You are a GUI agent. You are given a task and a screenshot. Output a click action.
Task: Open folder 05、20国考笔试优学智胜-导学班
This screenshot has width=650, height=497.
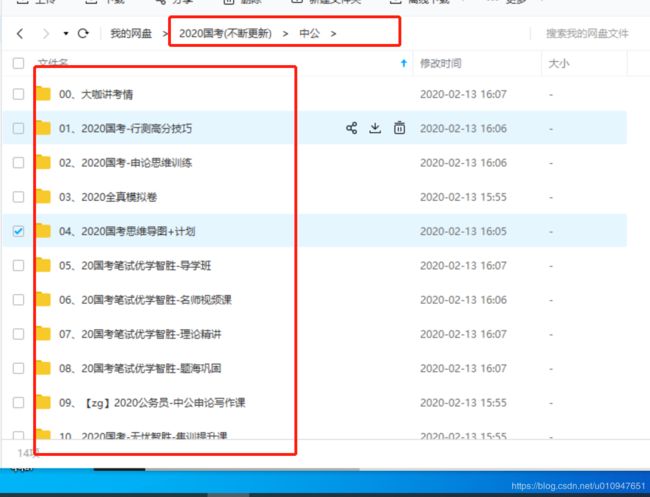click(x=135, y=266)
